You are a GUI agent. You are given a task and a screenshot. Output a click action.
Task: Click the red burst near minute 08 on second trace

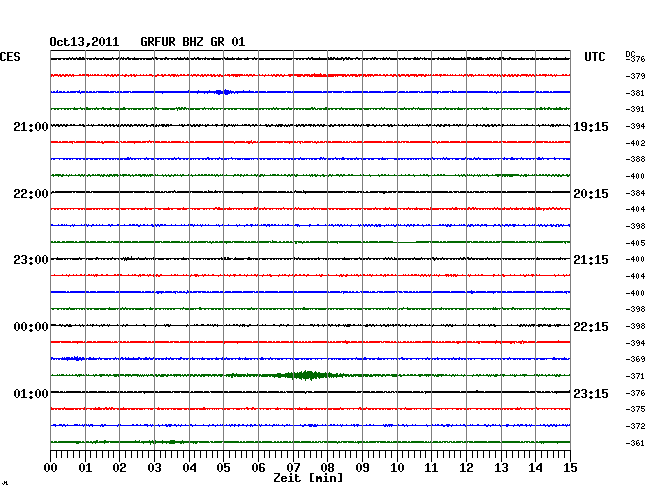[x=318, y=75]
